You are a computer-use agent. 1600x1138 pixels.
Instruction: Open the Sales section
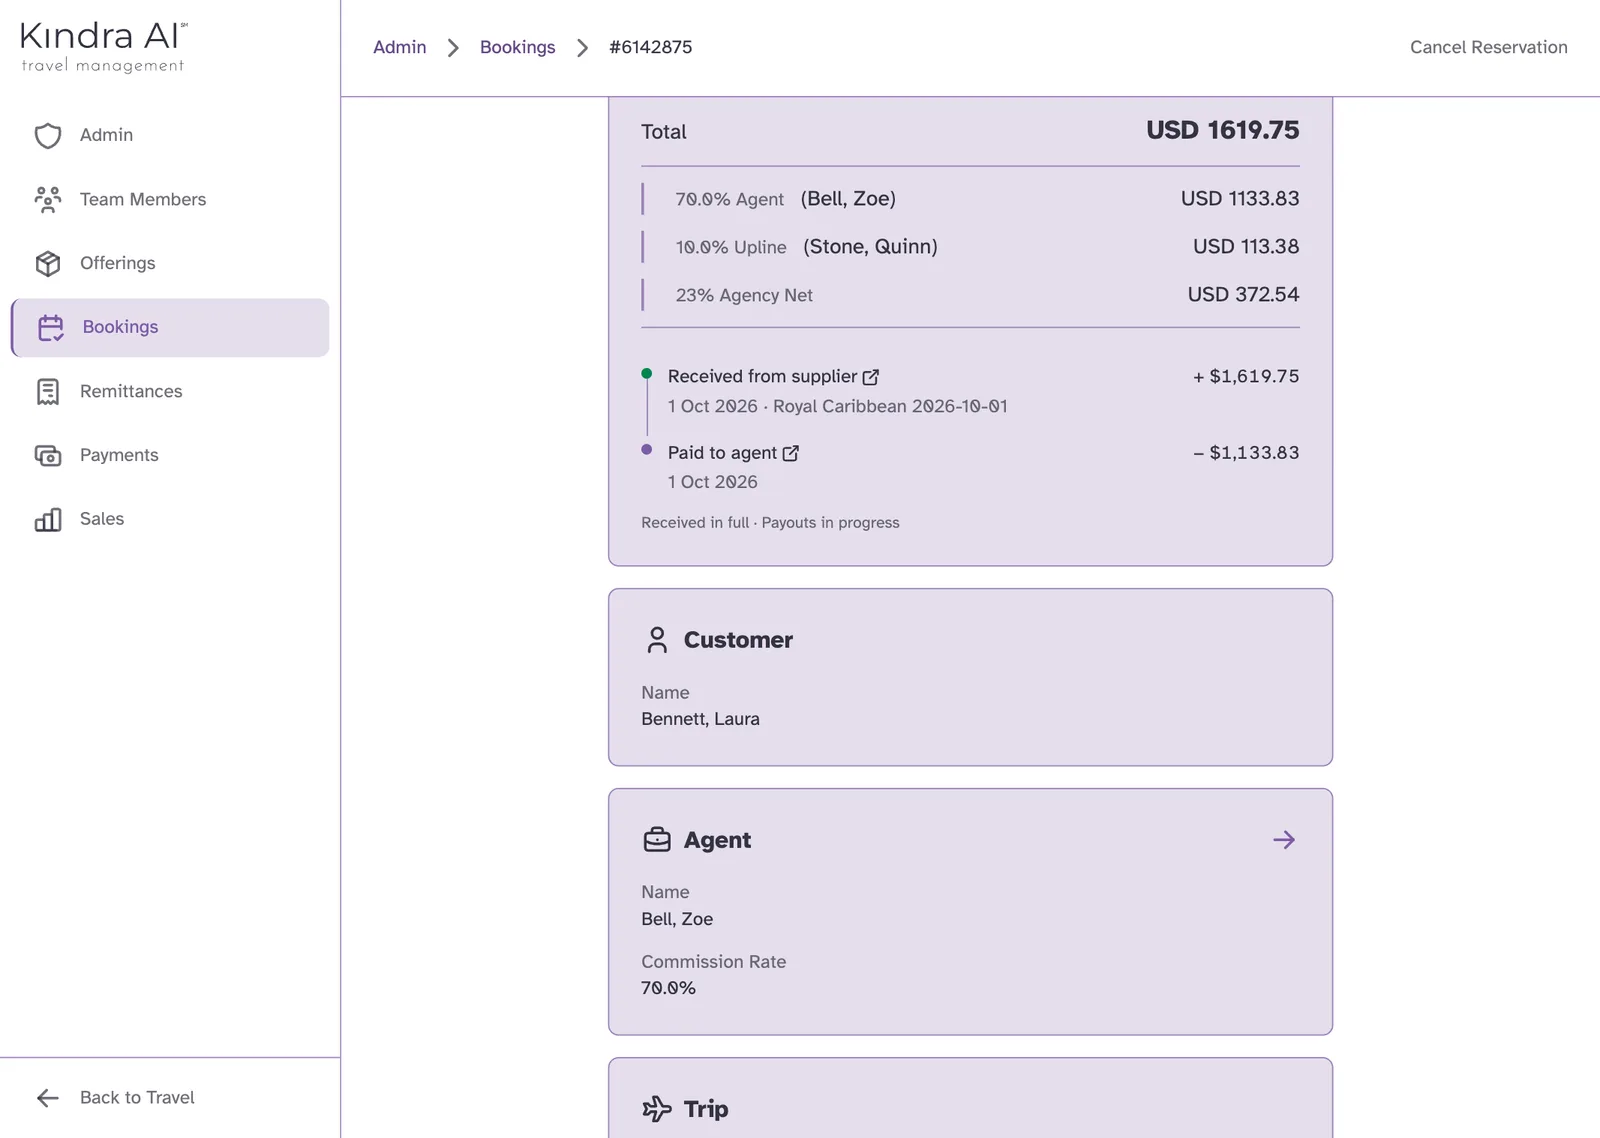170,519
